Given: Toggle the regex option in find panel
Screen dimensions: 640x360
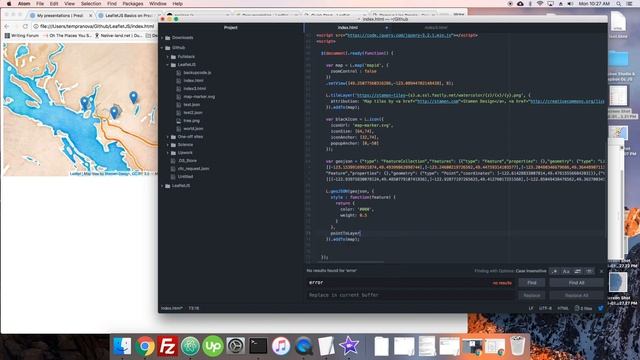Looking at the screenshot, I should point(554,271).
